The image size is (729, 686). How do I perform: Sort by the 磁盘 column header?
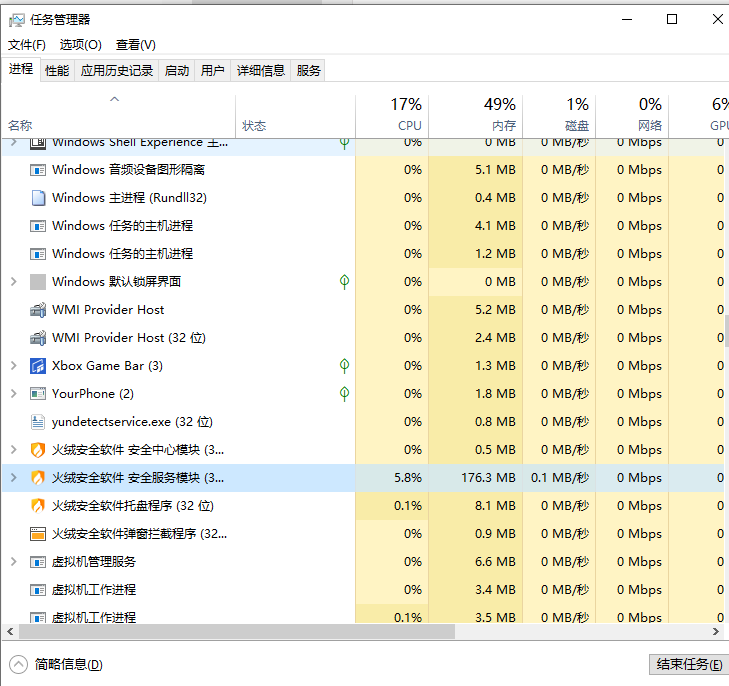[559, 116]
